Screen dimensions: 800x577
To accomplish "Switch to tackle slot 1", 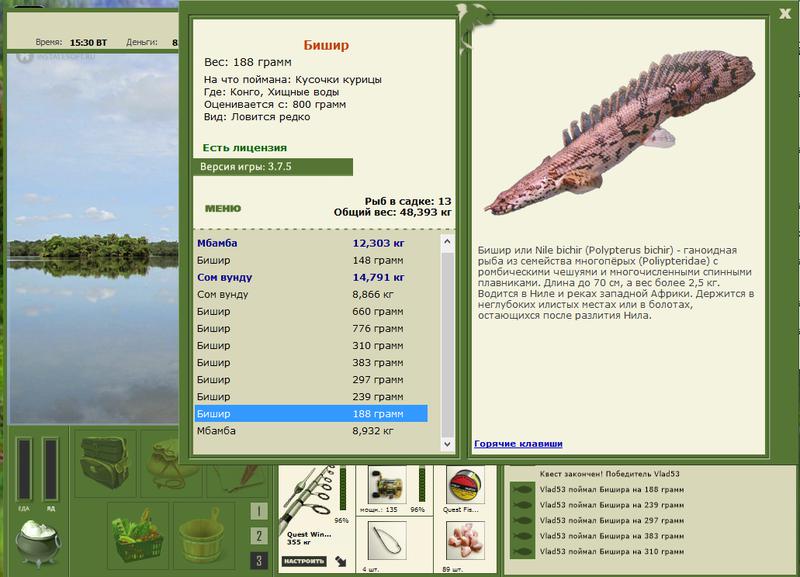I will [259, 511].
